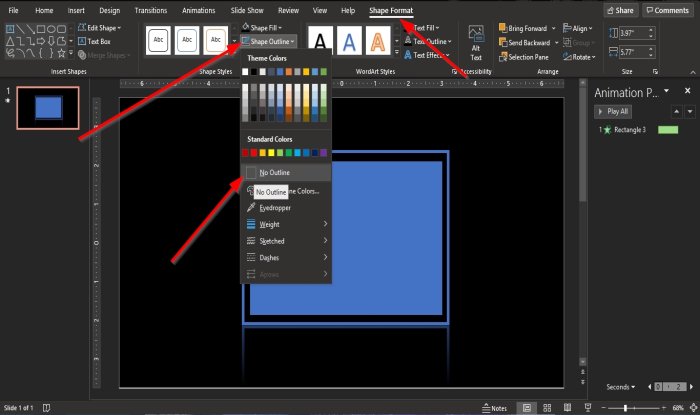Image resolution: width=700 pixels, height=415 pixels.
Task: Toggle Notes pane in status bar
Action: 493,408
